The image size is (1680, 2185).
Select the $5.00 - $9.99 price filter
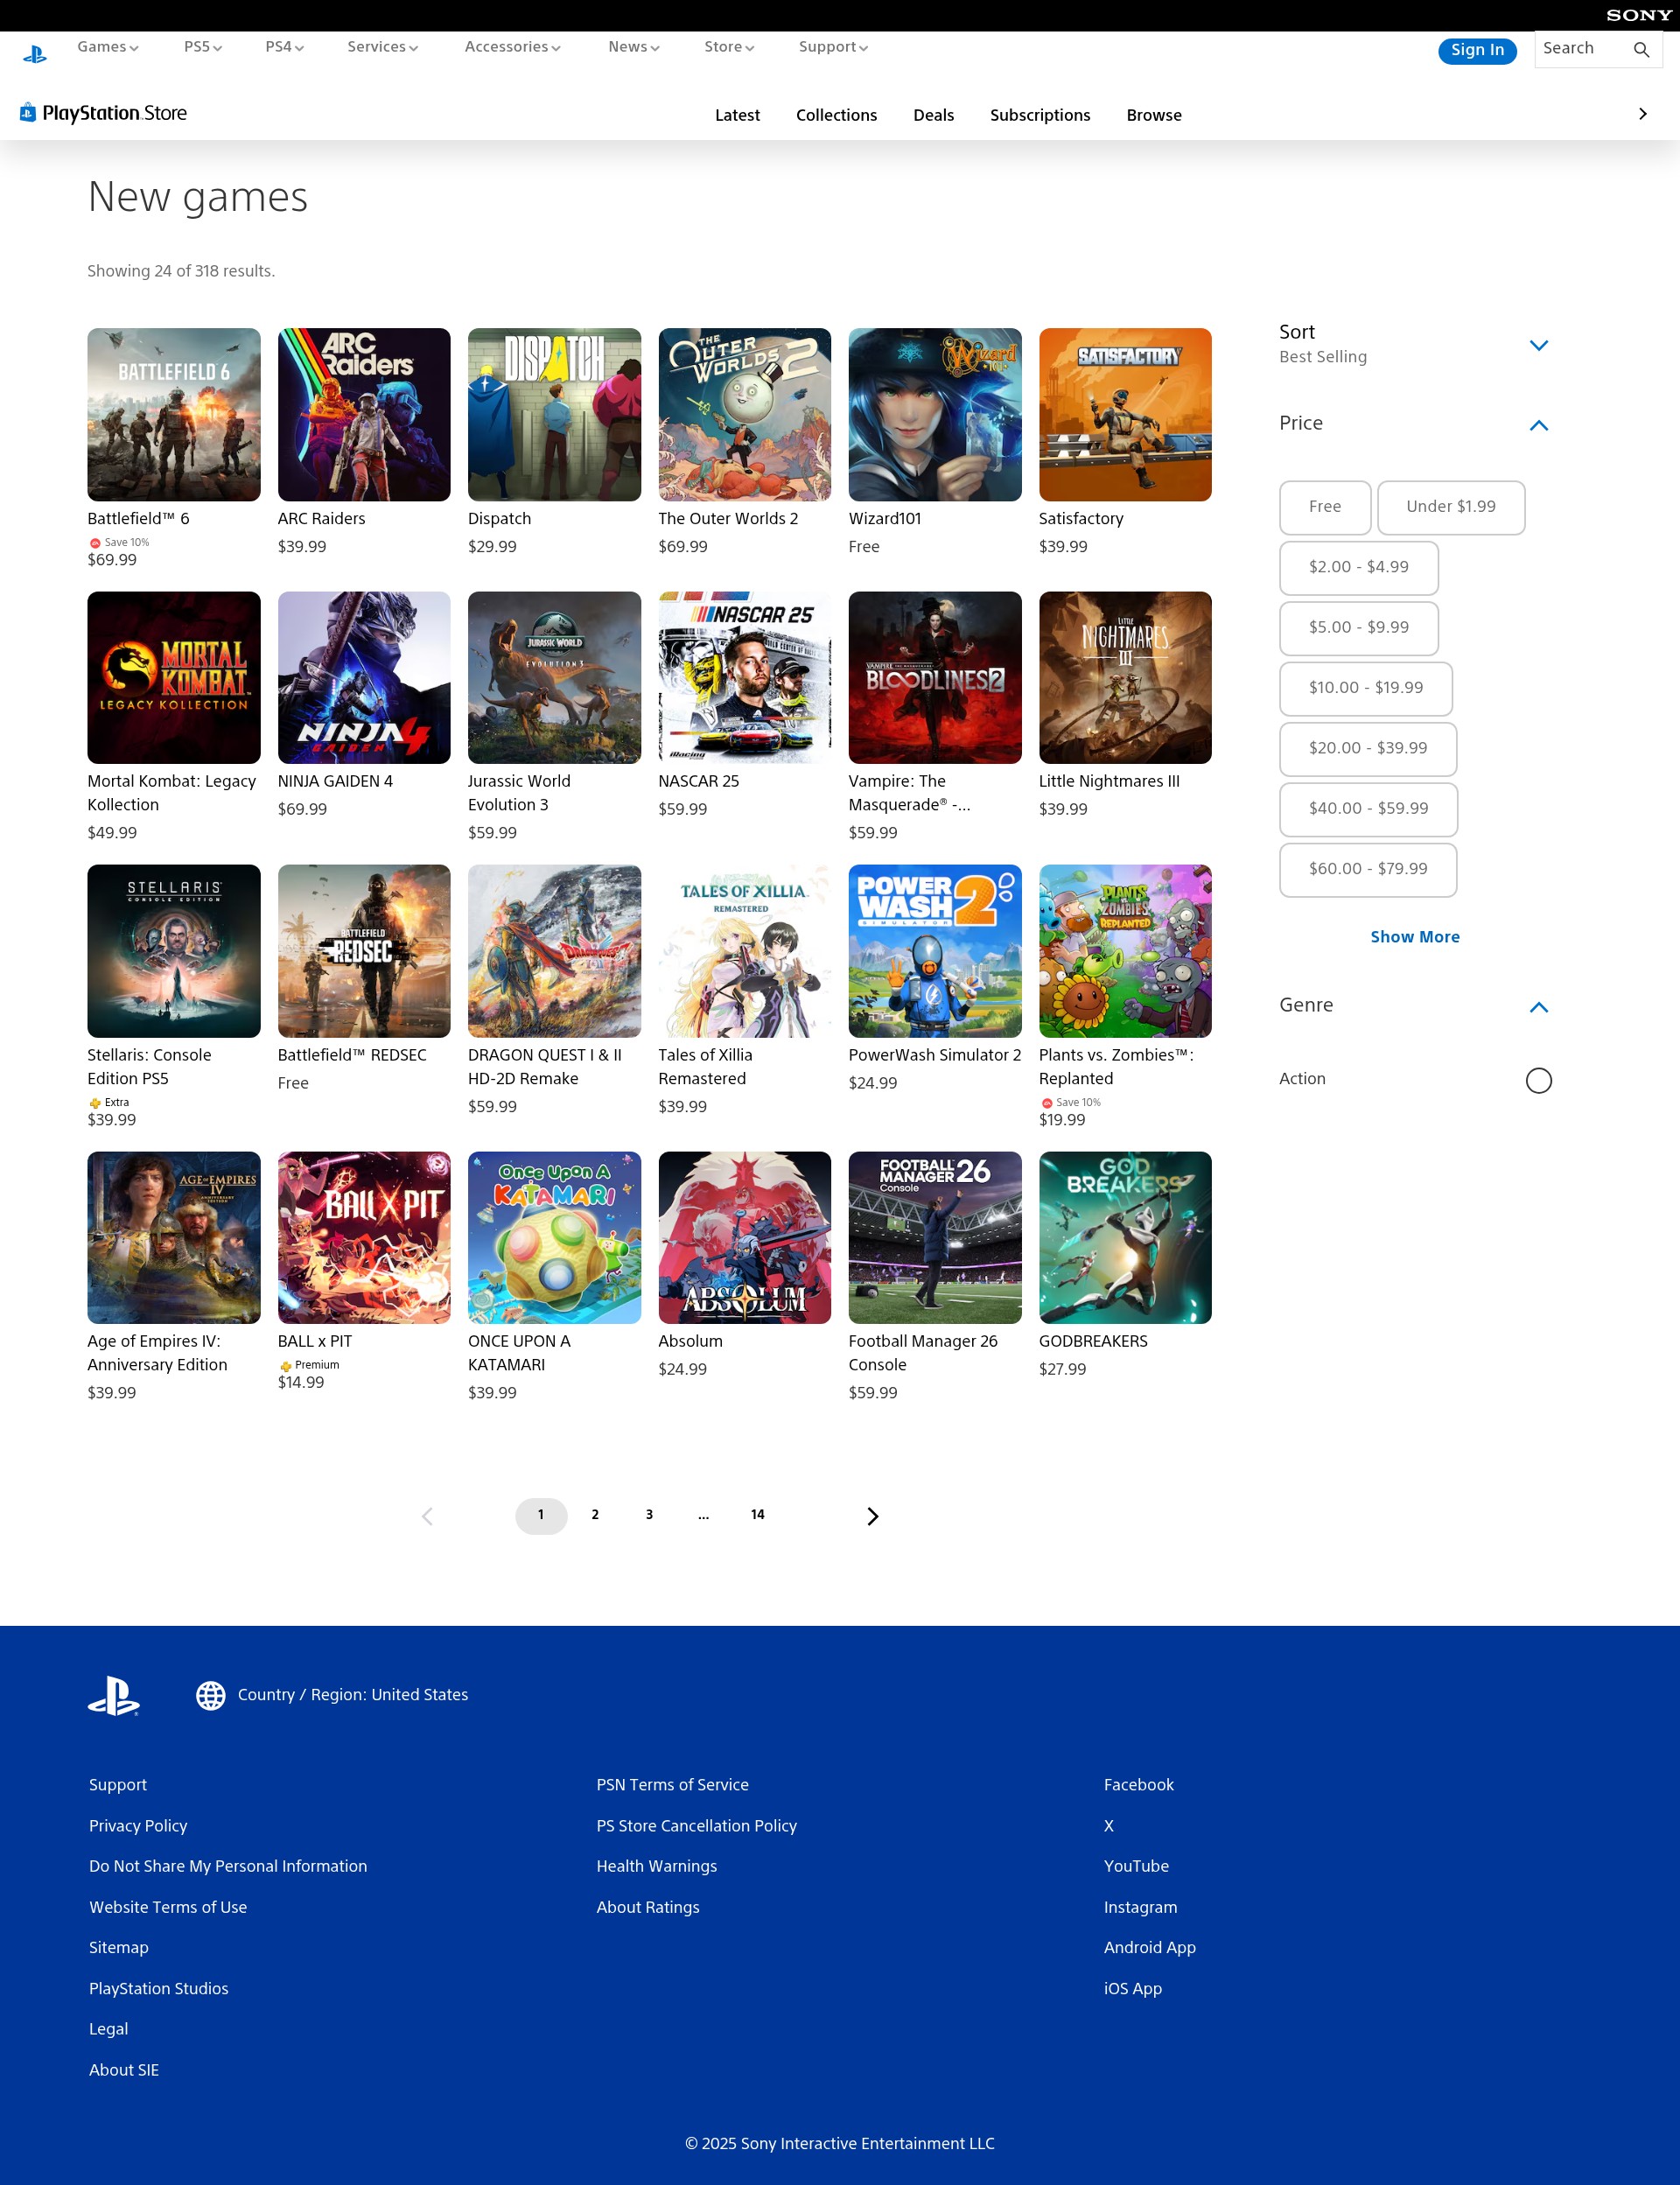pos(1358,628)
